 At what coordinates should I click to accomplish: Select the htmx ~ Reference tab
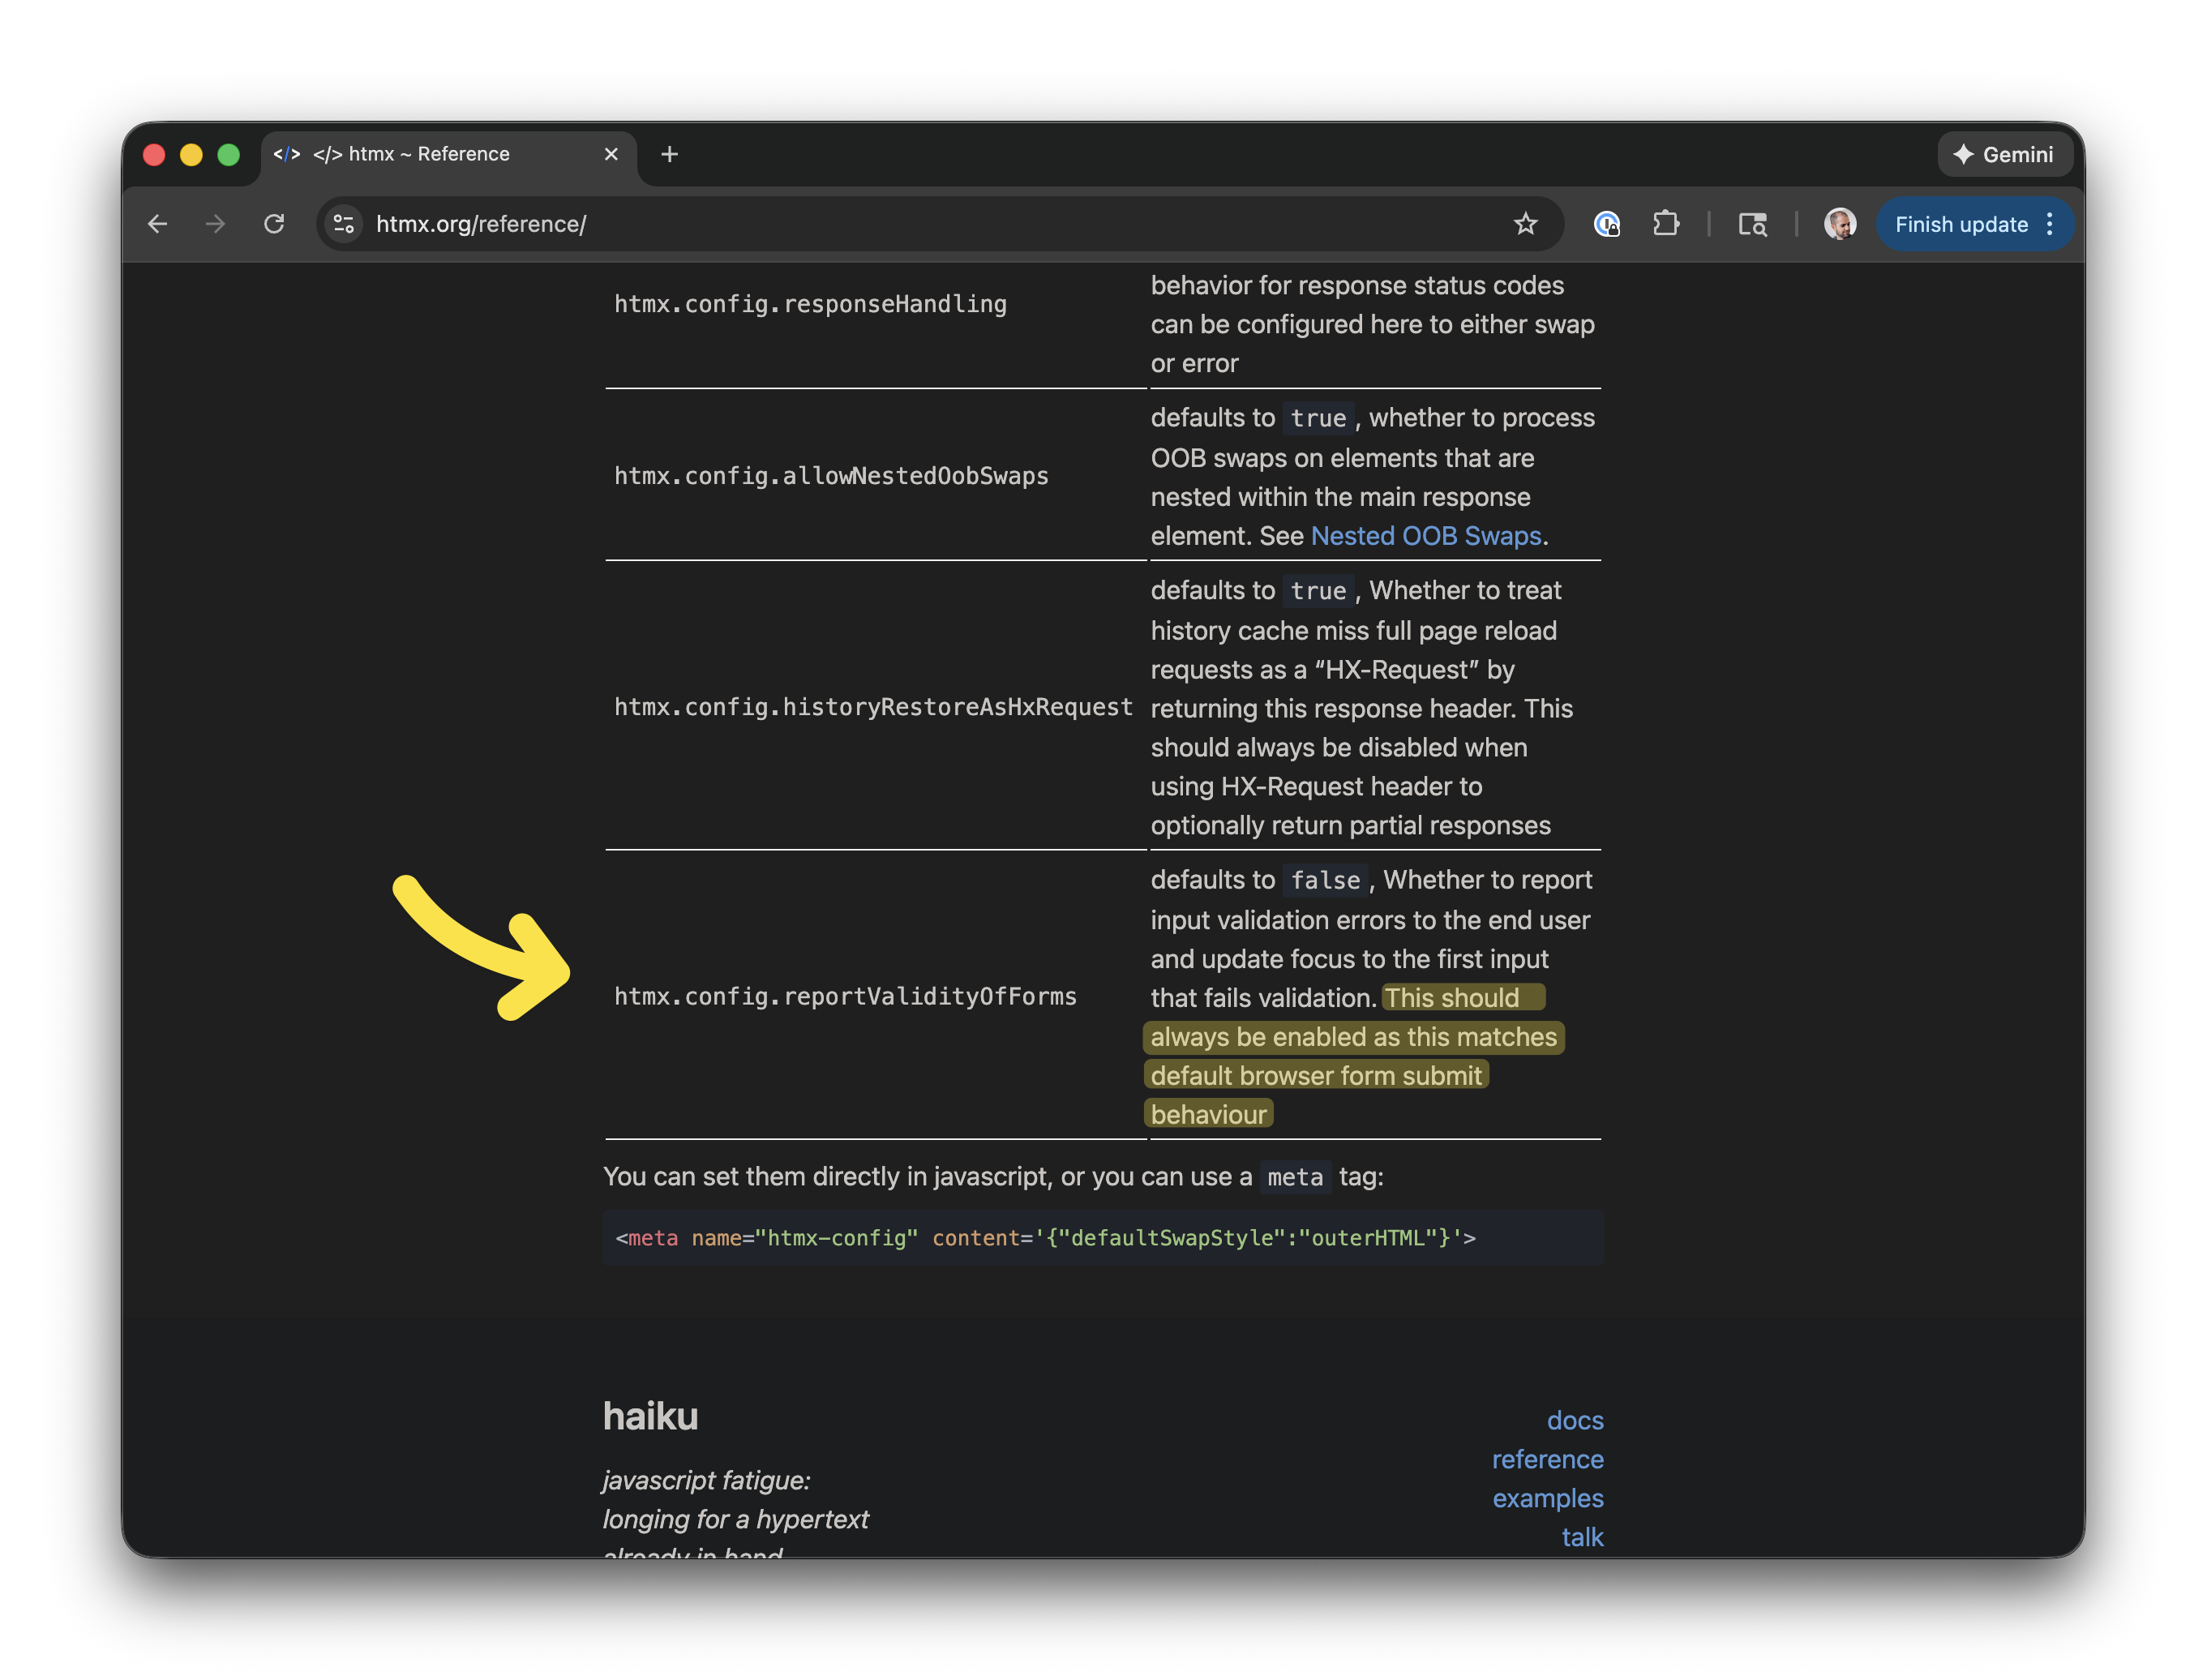[x=430, y=155]
